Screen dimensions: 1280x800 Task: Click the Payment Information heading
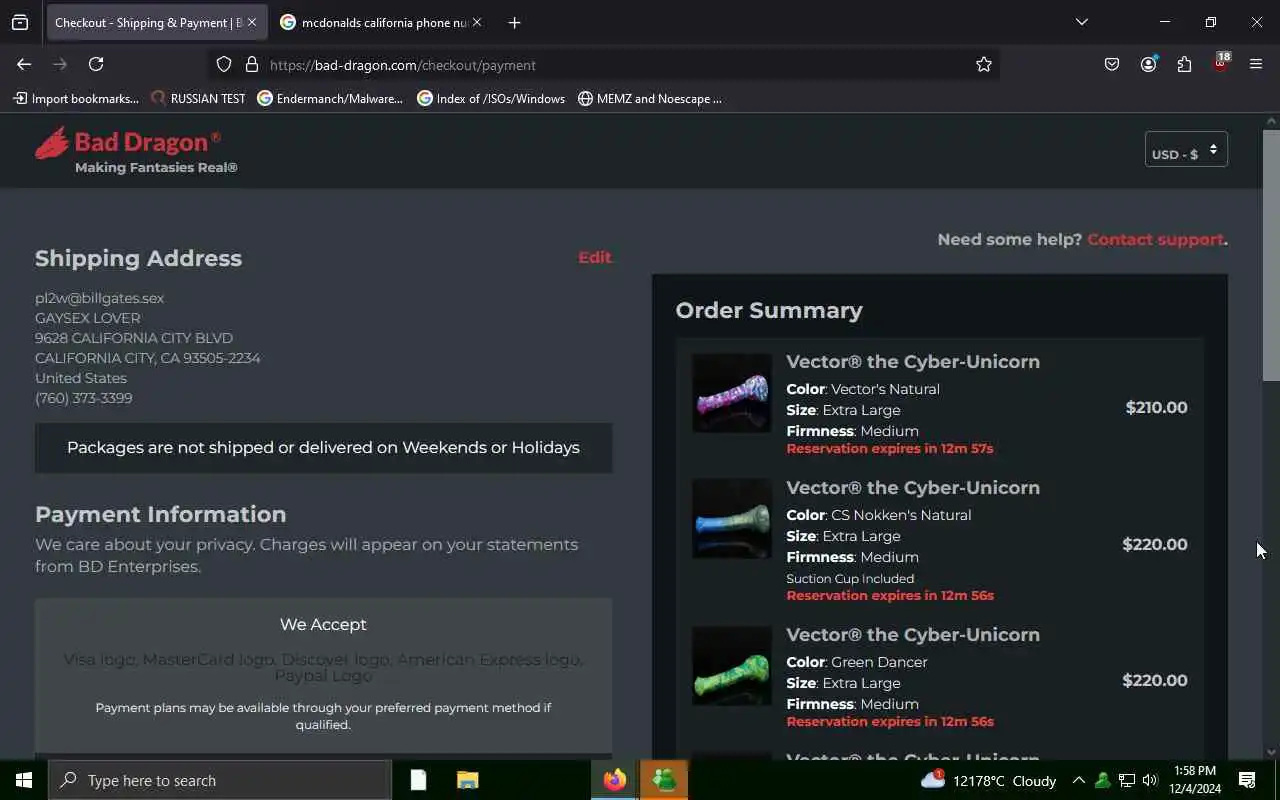pyautogui.click(x=160, y=514)
